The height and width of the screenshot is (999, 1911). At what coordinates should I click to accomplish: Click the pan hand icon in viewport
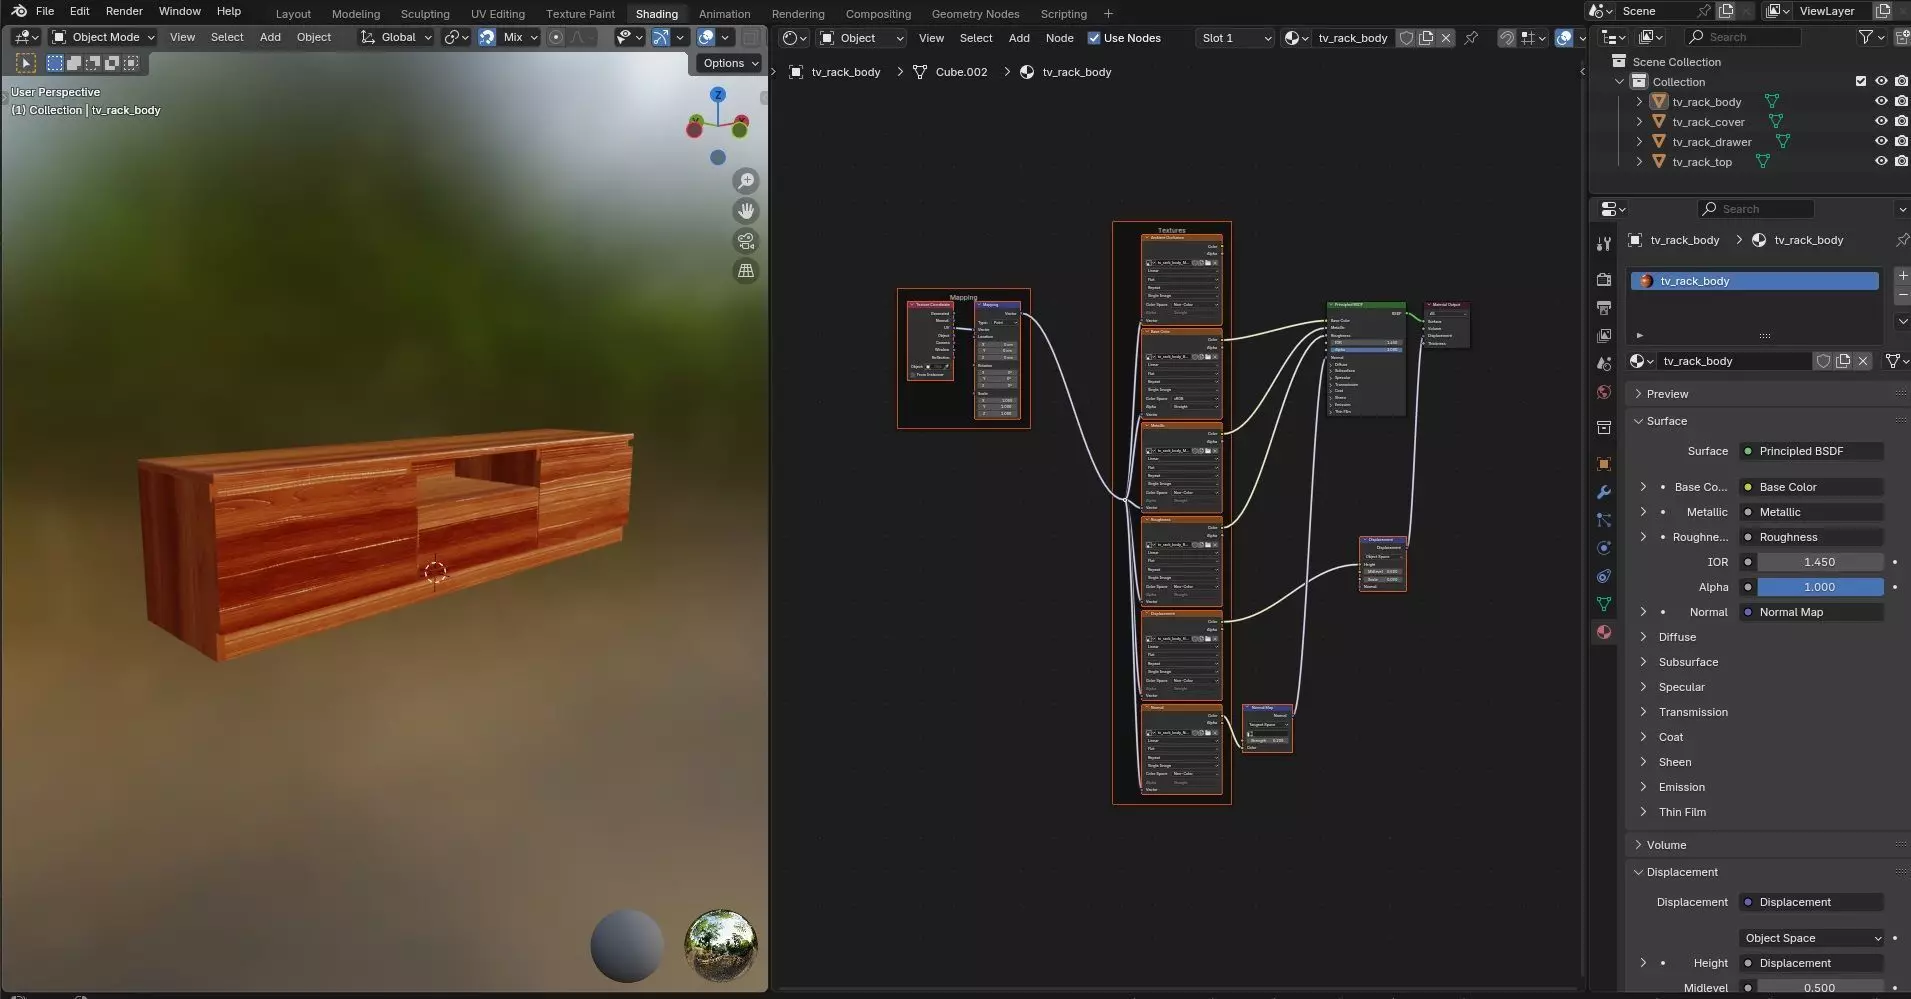[x=746, y=211]
